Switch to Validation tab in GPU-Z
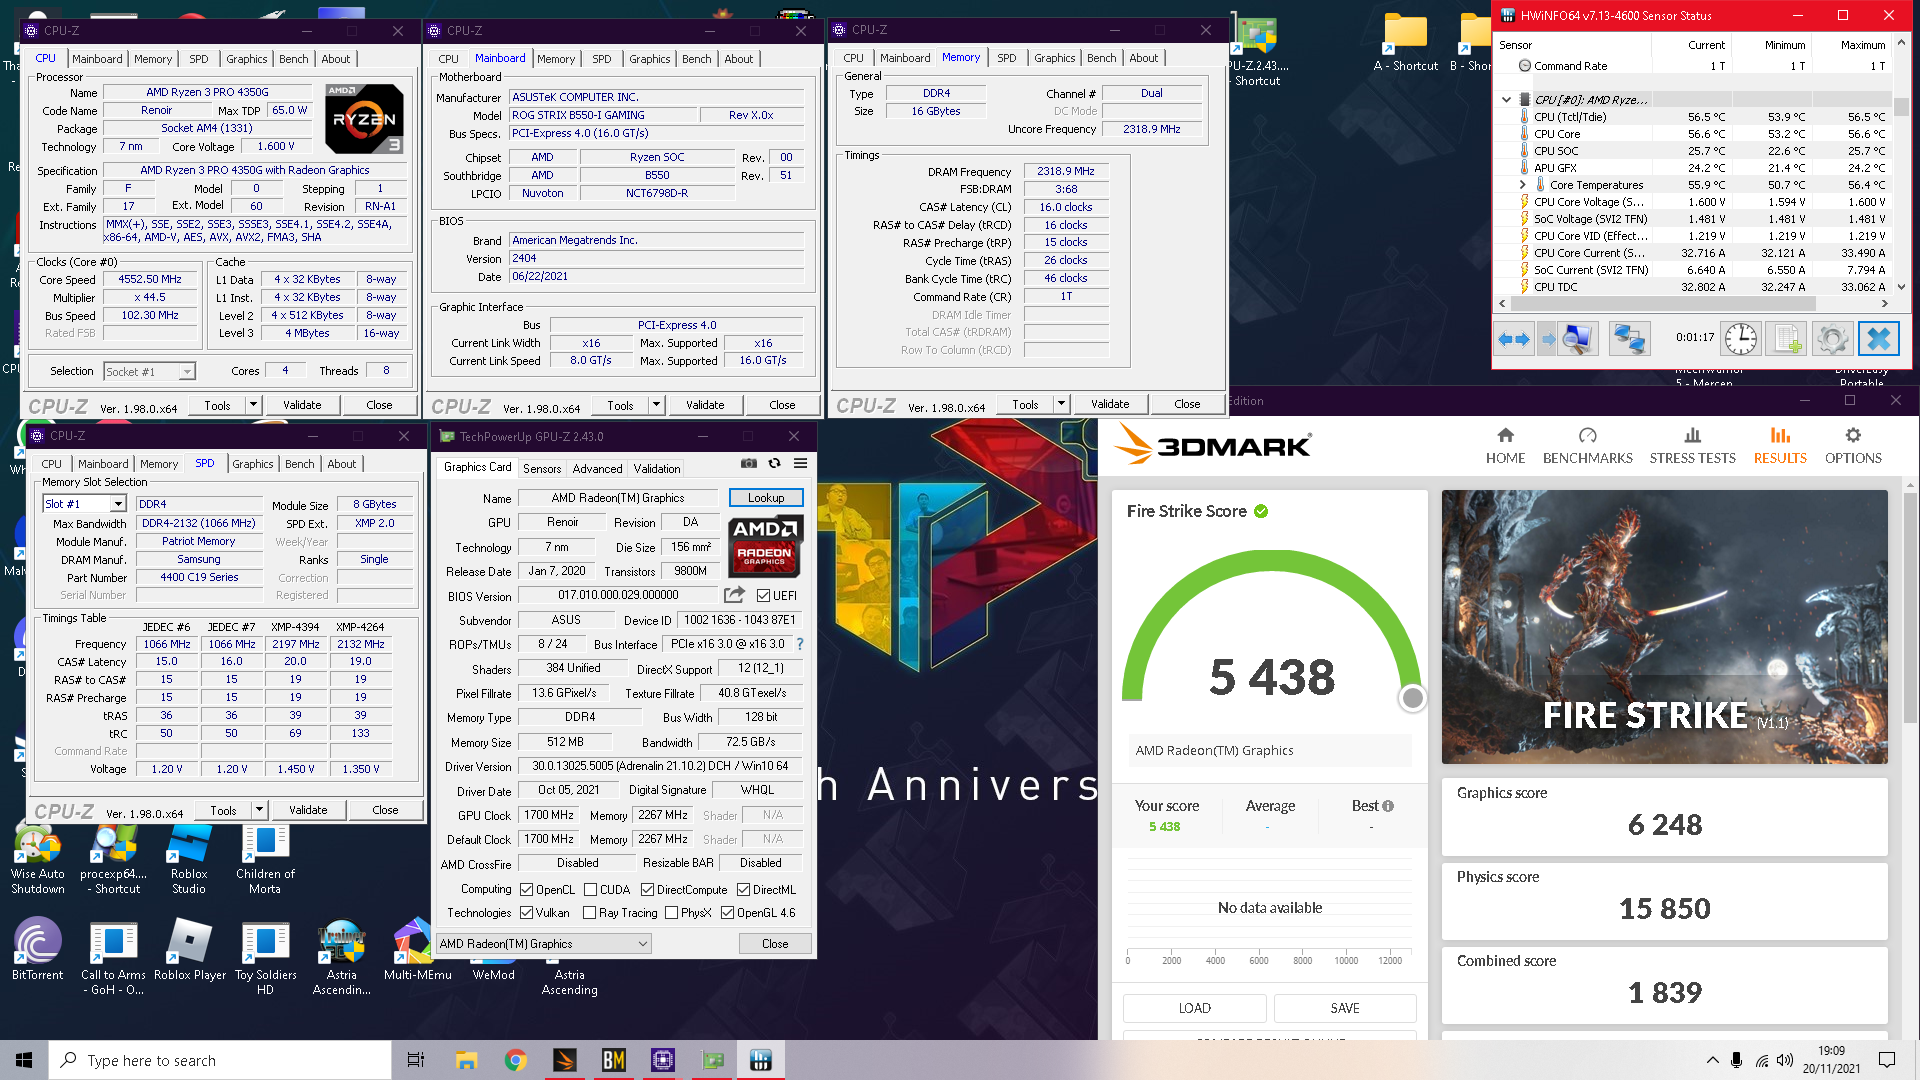Image resolution: width=1920 pixels, height=1080 pixels. pos(657,468)
